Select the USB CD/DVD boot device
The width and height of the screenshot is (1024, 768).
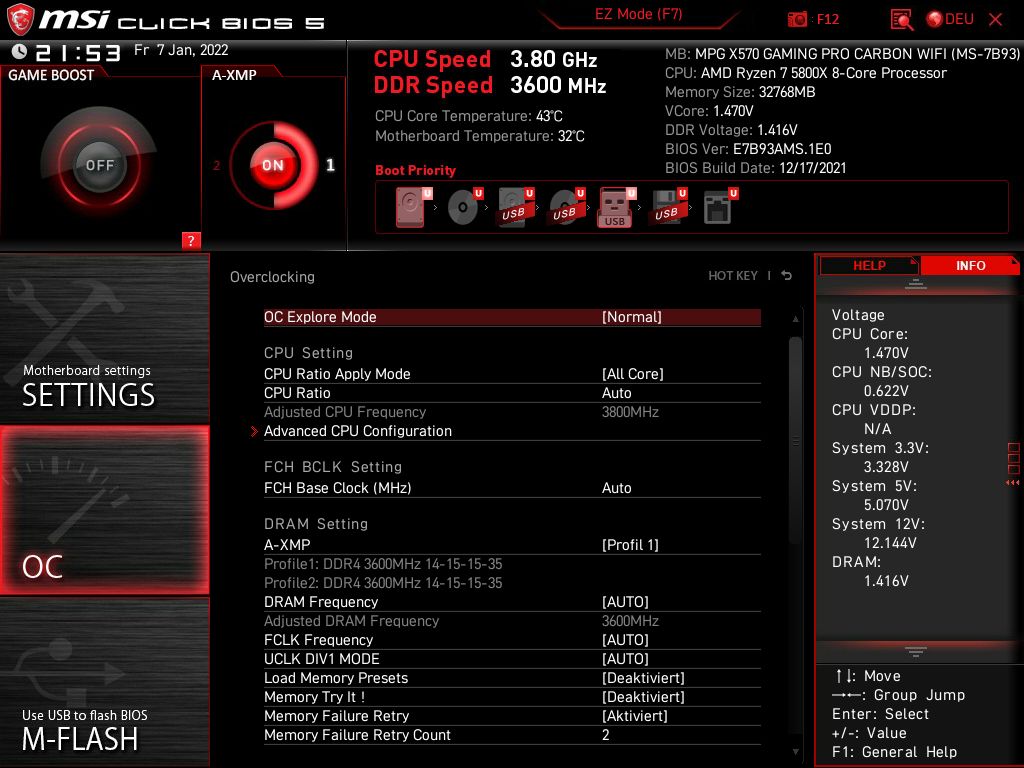(x=567, y=207)
